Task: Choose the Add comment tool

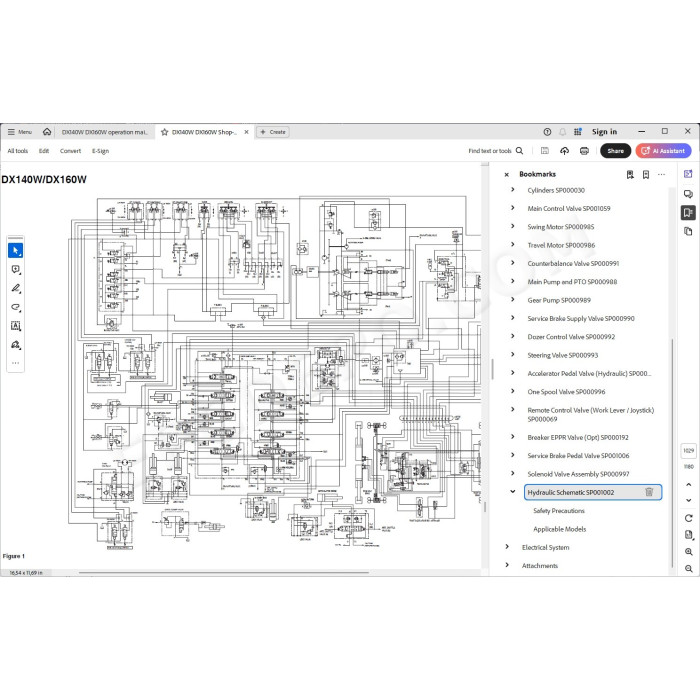Action: click(x=16, y=269)
